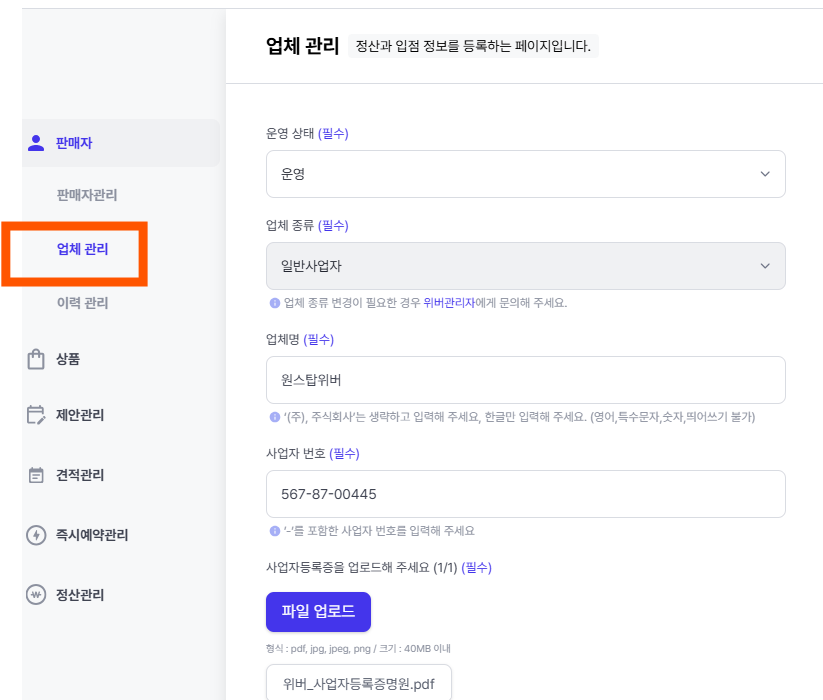Image resolution: width=823 pixels, height=700 pixels.
Task: Click info icon under 사업자 번호 field
Action: [x=274, y=531]
